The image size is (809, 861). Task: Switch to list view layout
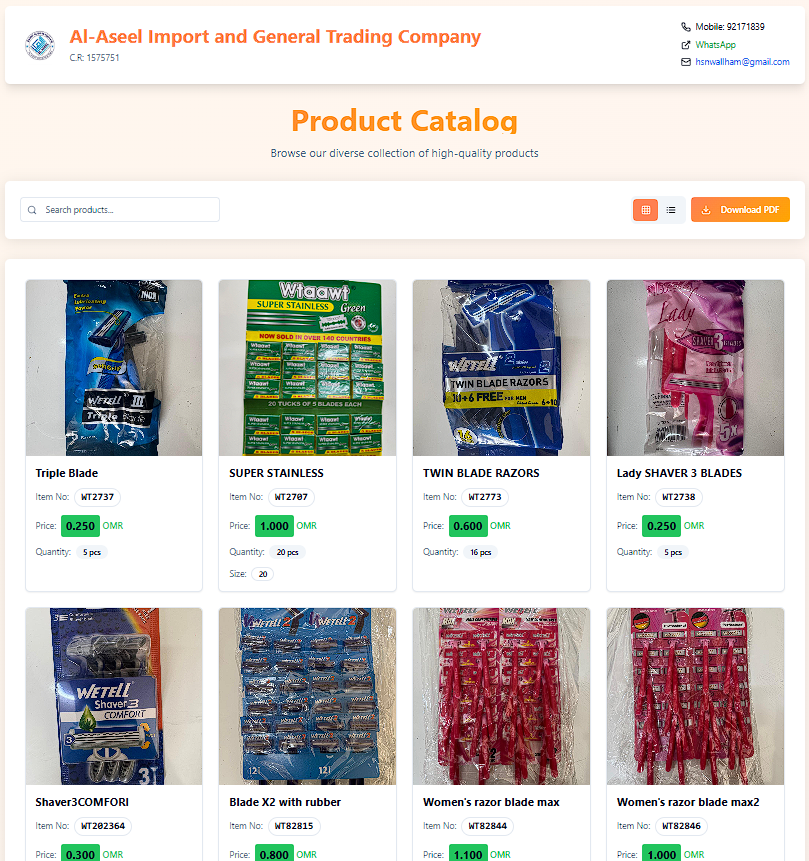[x=671, y=210]
